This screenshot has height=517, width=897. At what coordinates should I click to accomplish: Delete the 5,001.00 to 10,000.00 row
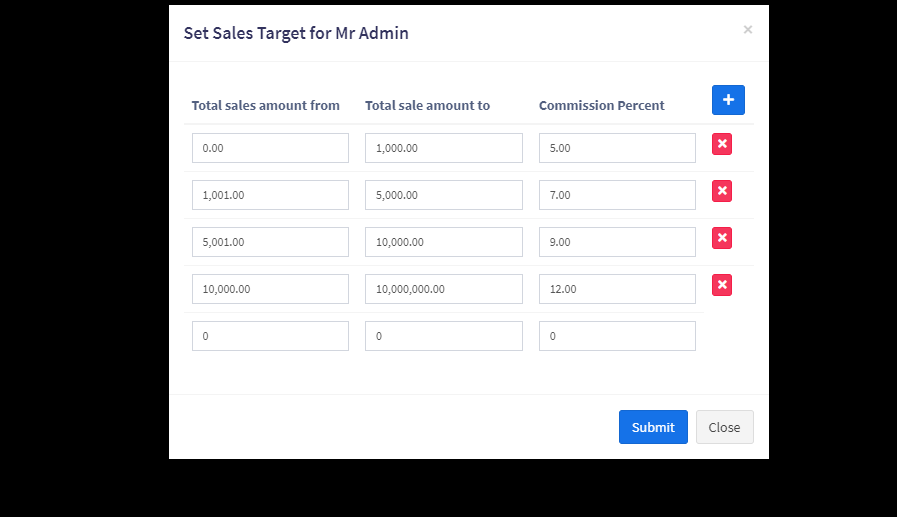coord(722,238)
